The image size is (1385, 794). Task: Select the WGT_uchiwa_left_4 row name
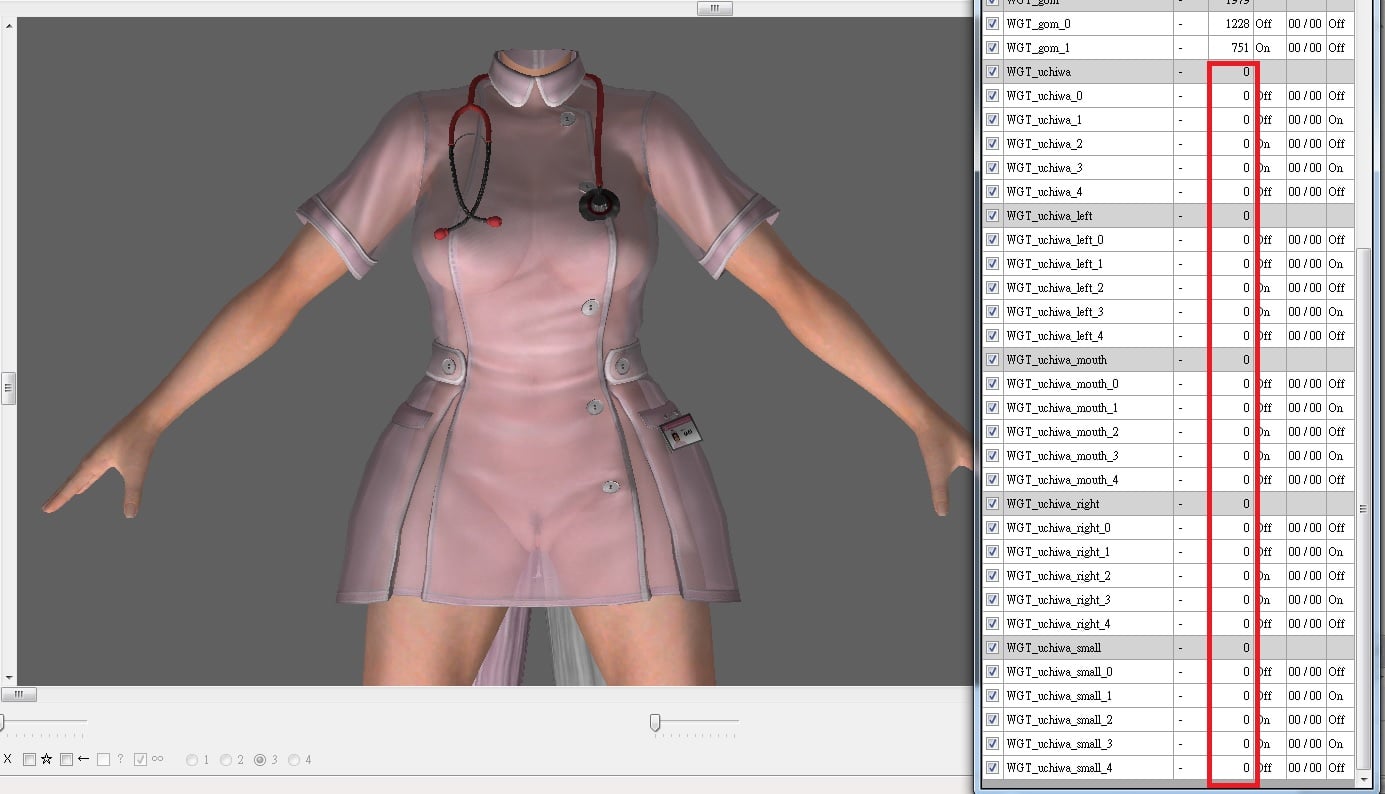pos(1055,336)
